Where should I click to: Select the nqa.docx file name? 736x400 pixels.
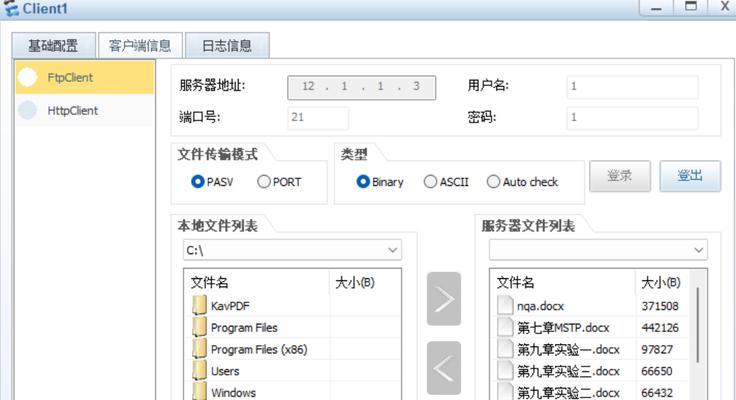click(540, 306)
